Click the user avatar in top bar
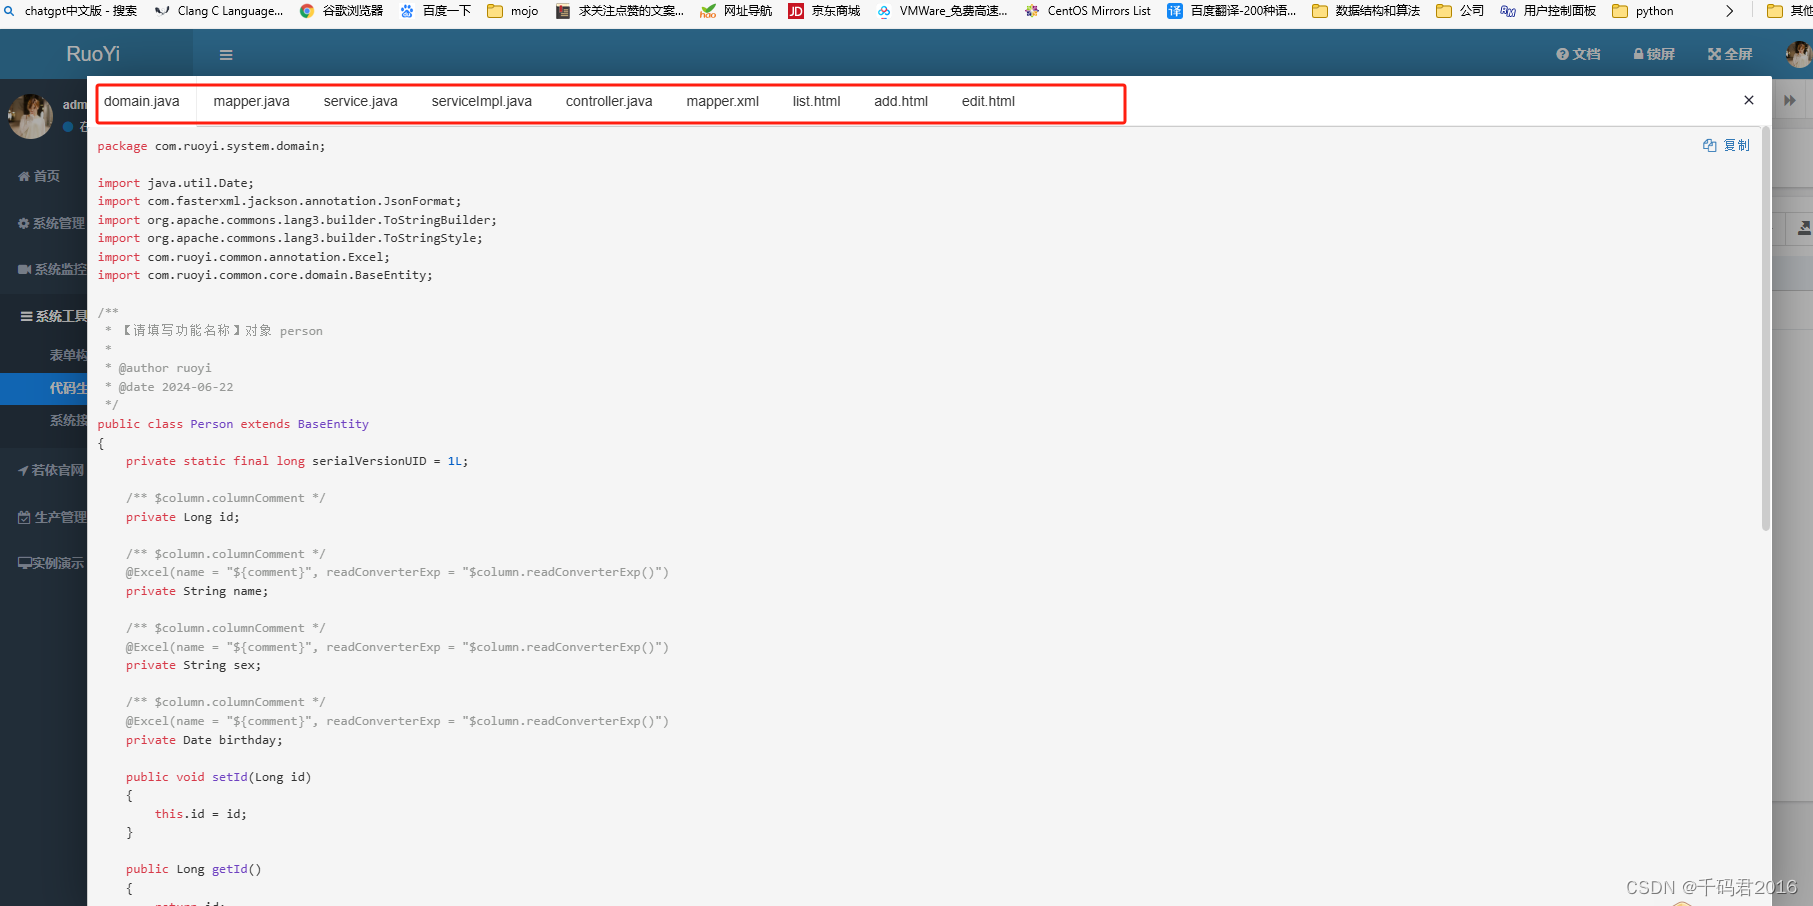 [1799, 54]
